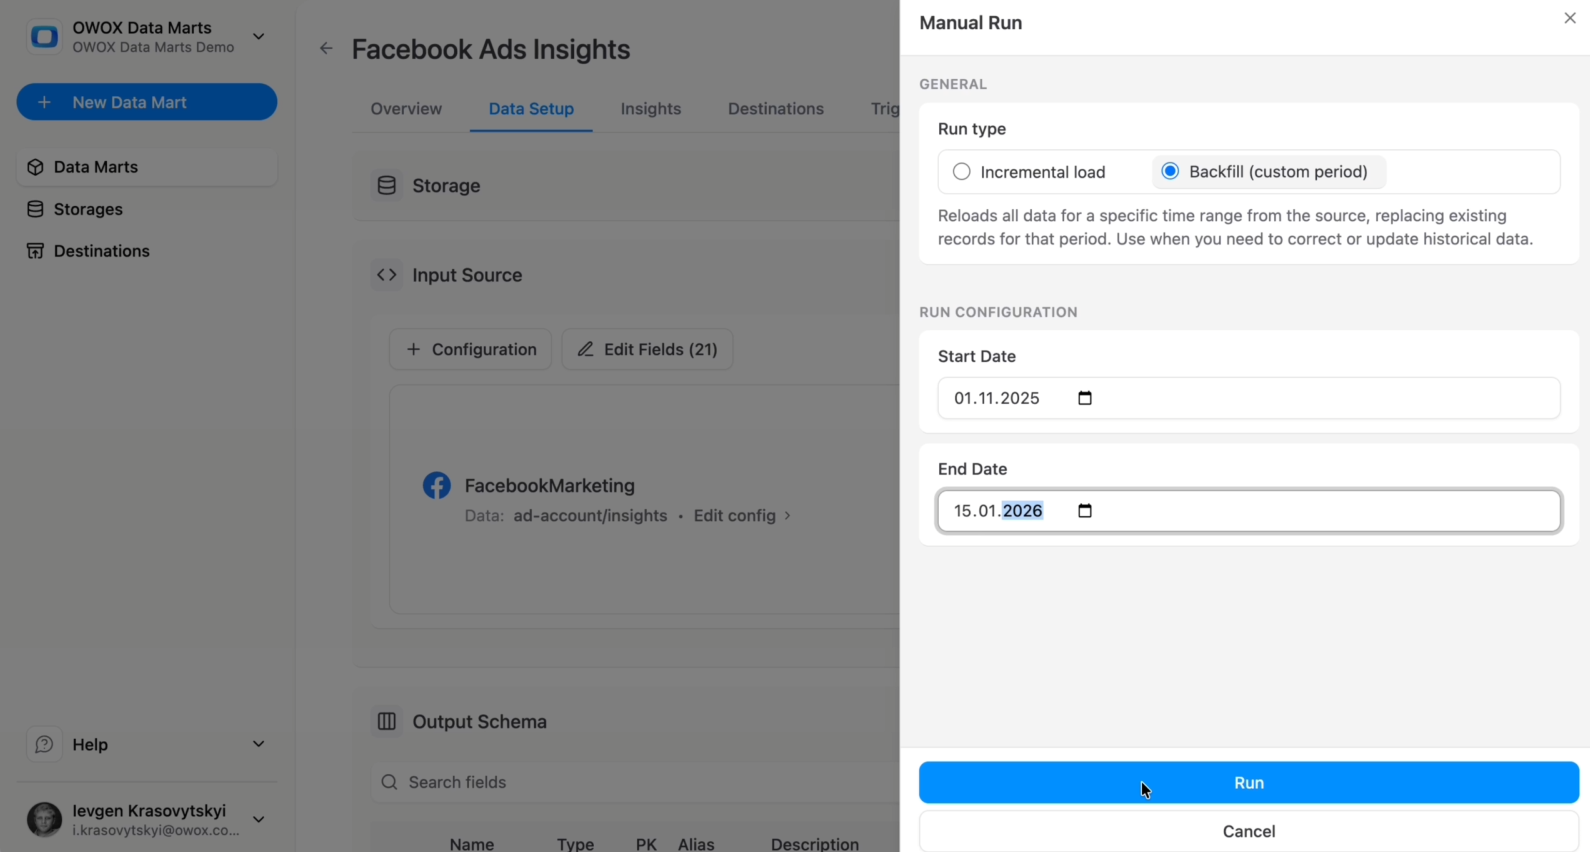Click the Facebook logo icon
This screenshot has width=1590, height=852.
click(437, 486)
